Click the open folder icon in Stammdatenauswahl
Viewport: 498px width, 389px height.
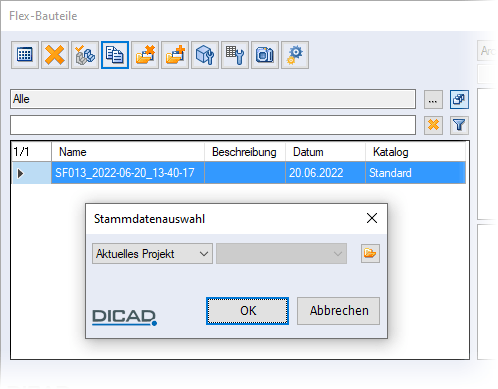(x=370, y=253)
